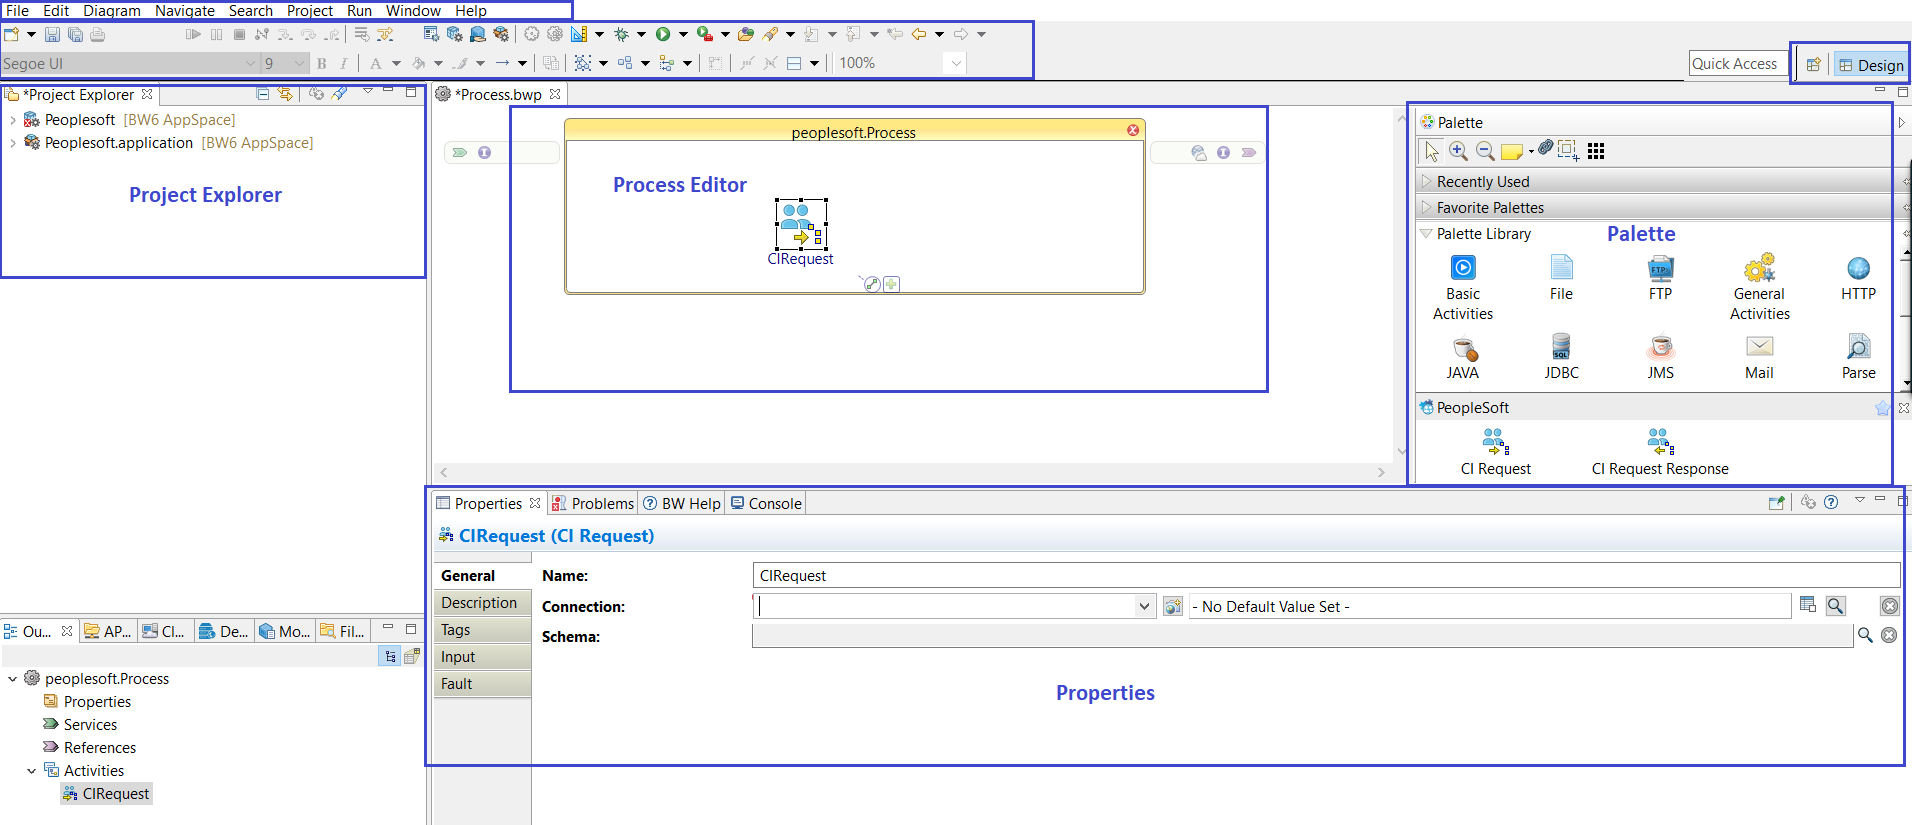Image resolution: width=1912 pixels, height=825 pixels.
Task: Close the Process.bwp editor tab
Action: coord(555,94)
